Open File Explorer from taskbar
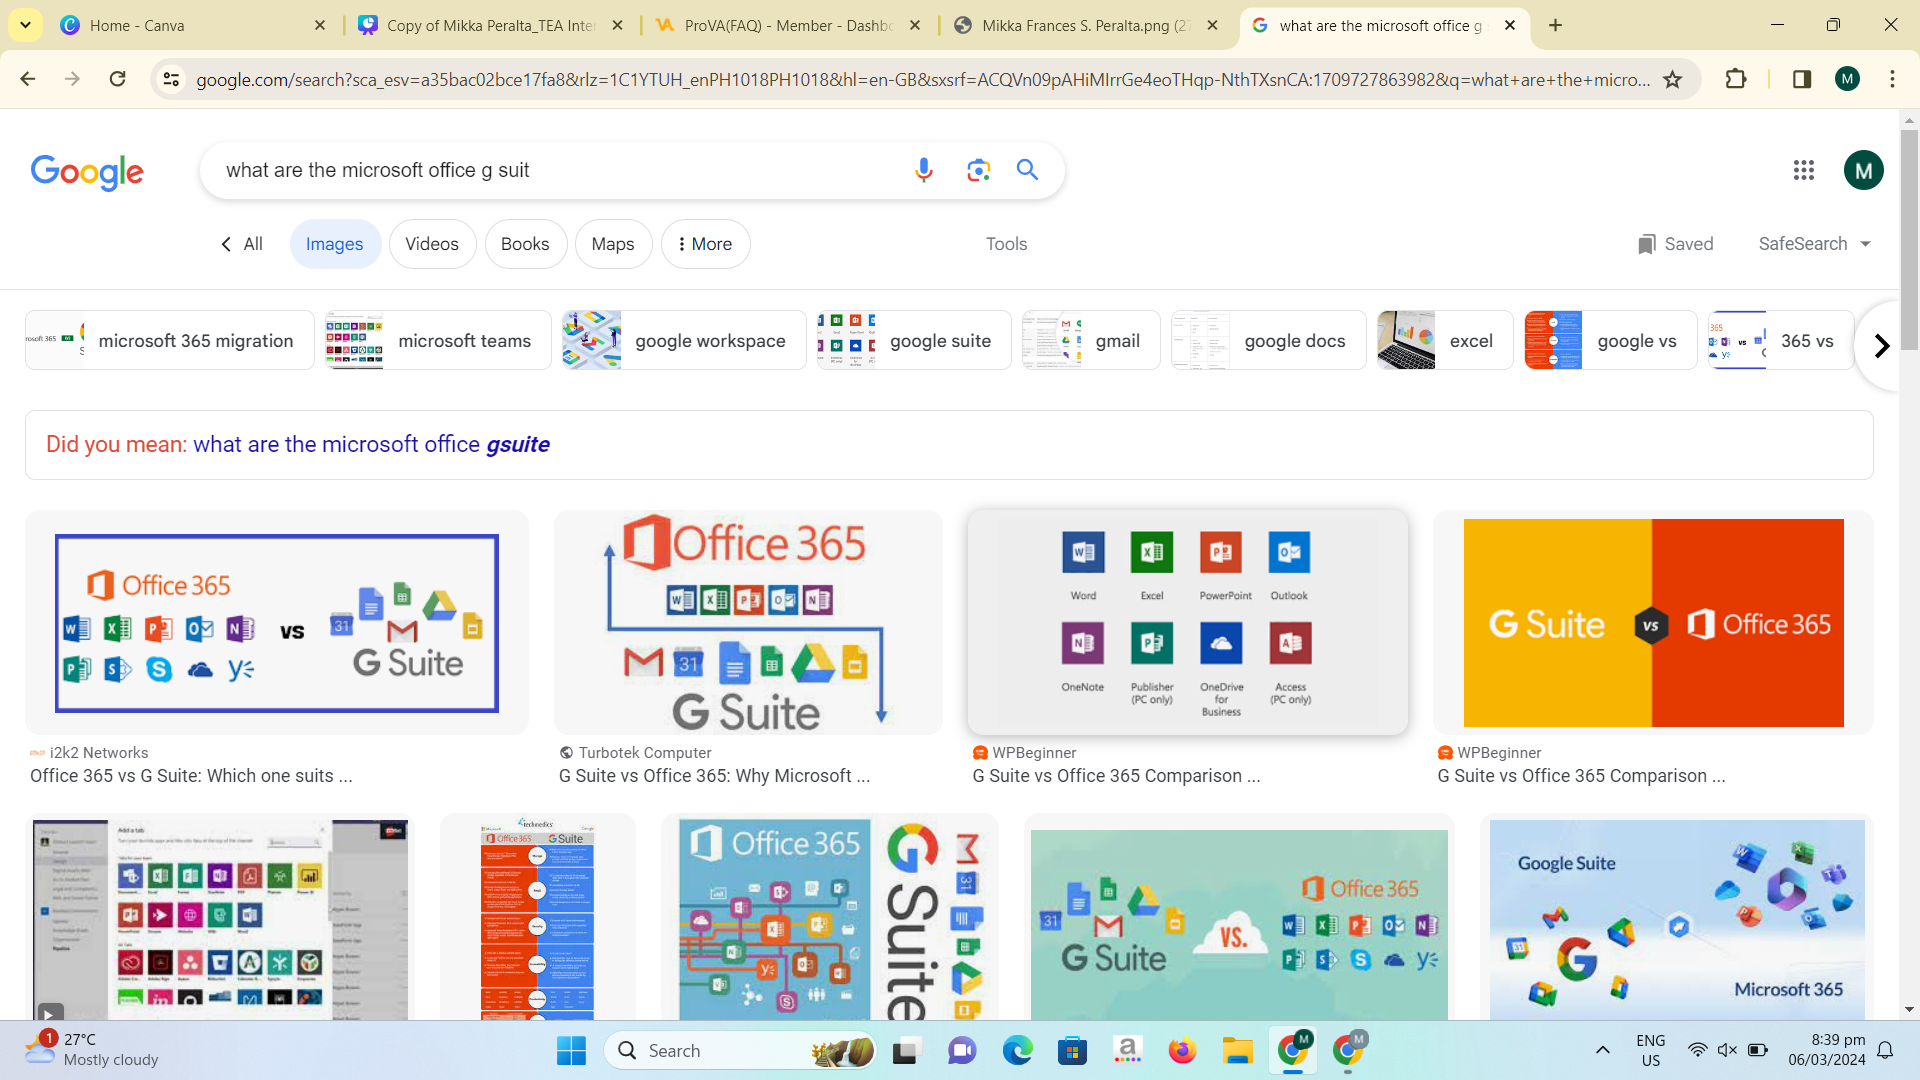The width and height of the screenshot is (1920, 1080). [x=1237, y=1051]
